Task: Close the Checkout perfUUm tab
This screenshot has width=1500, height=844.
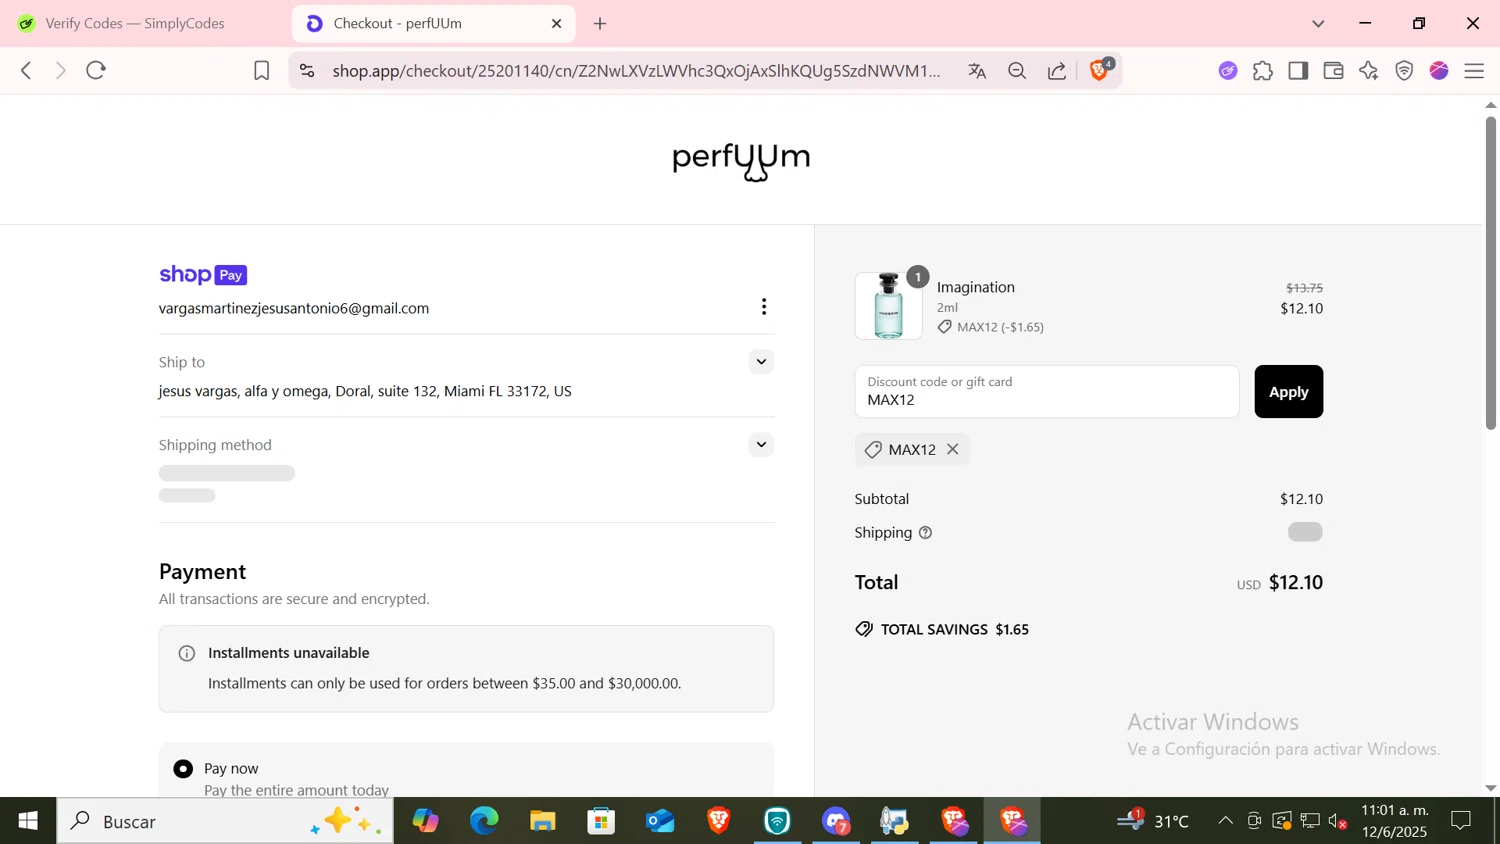Action: tap(557, 23)
